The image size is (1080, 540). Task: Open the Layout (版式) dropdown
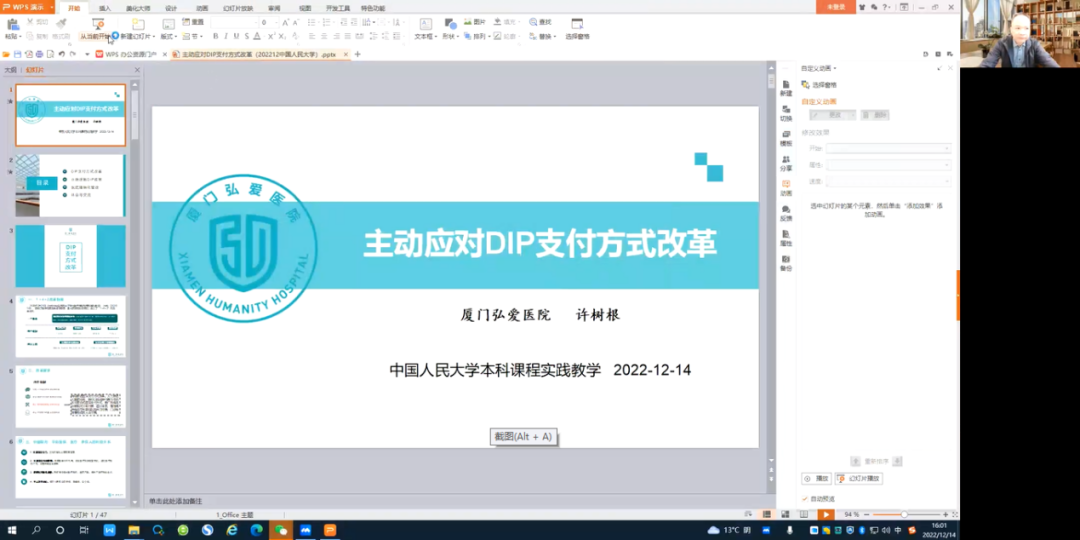[x=169, y=37]
